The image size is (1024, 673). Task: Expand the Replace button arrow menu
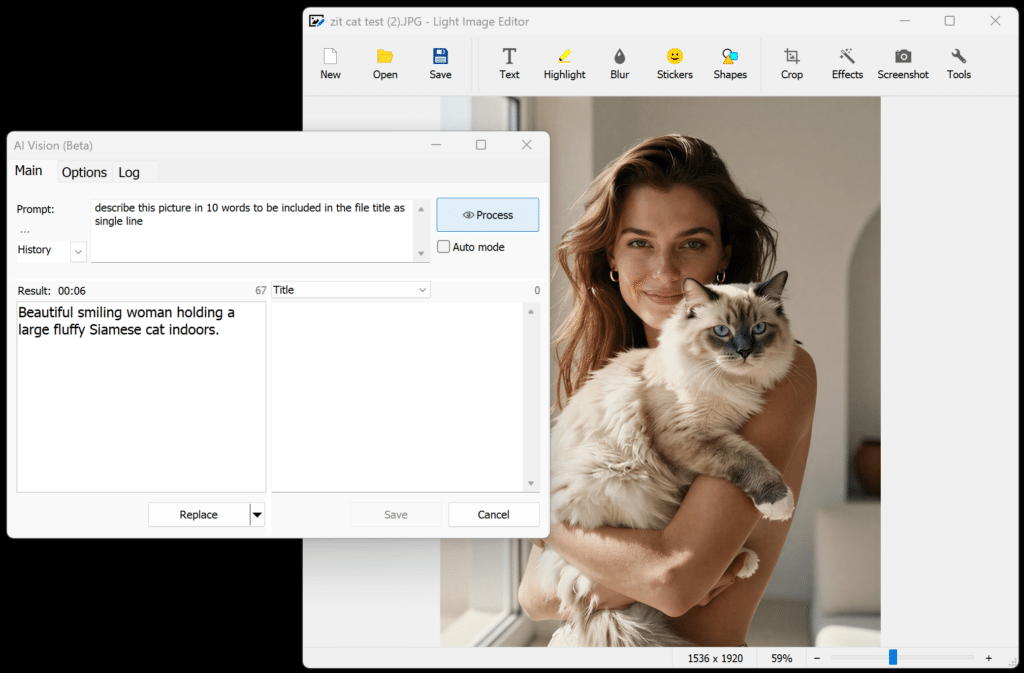coord(257,515)
